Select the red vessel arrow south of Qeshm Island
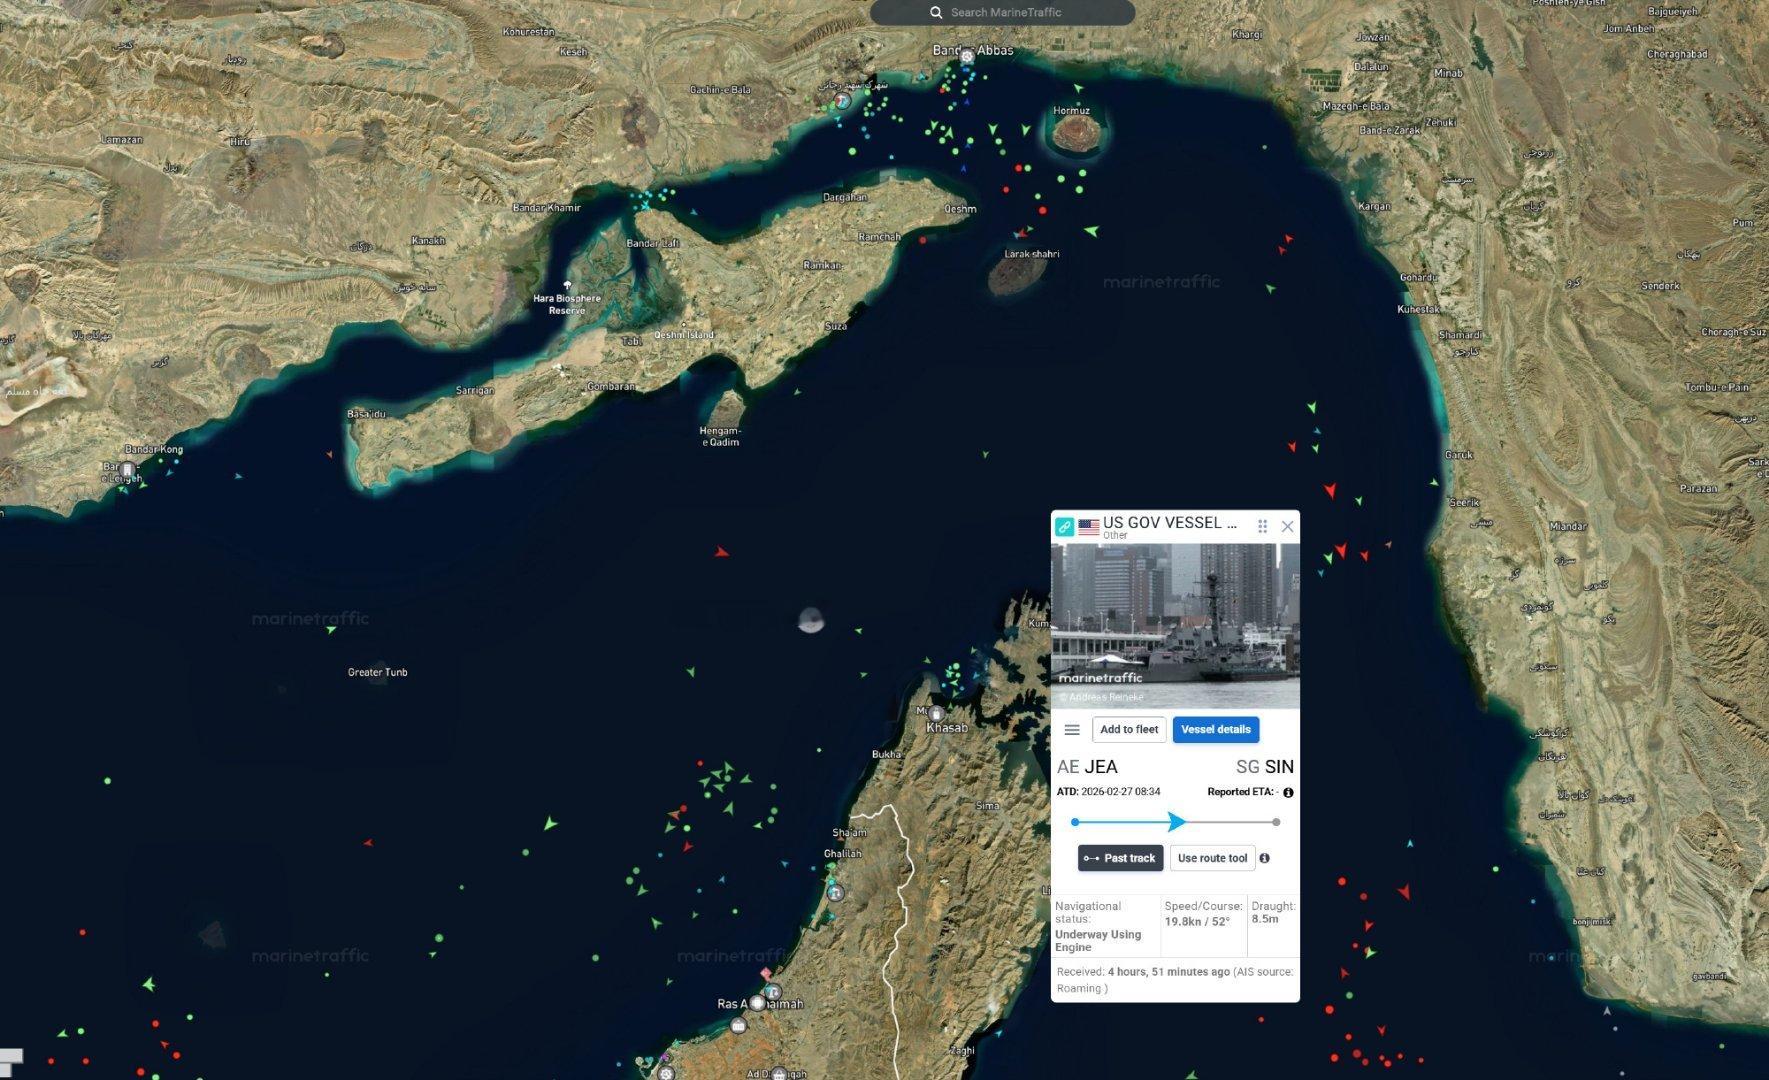The width and height of the screenshot is (1769, 1080). 721,552
